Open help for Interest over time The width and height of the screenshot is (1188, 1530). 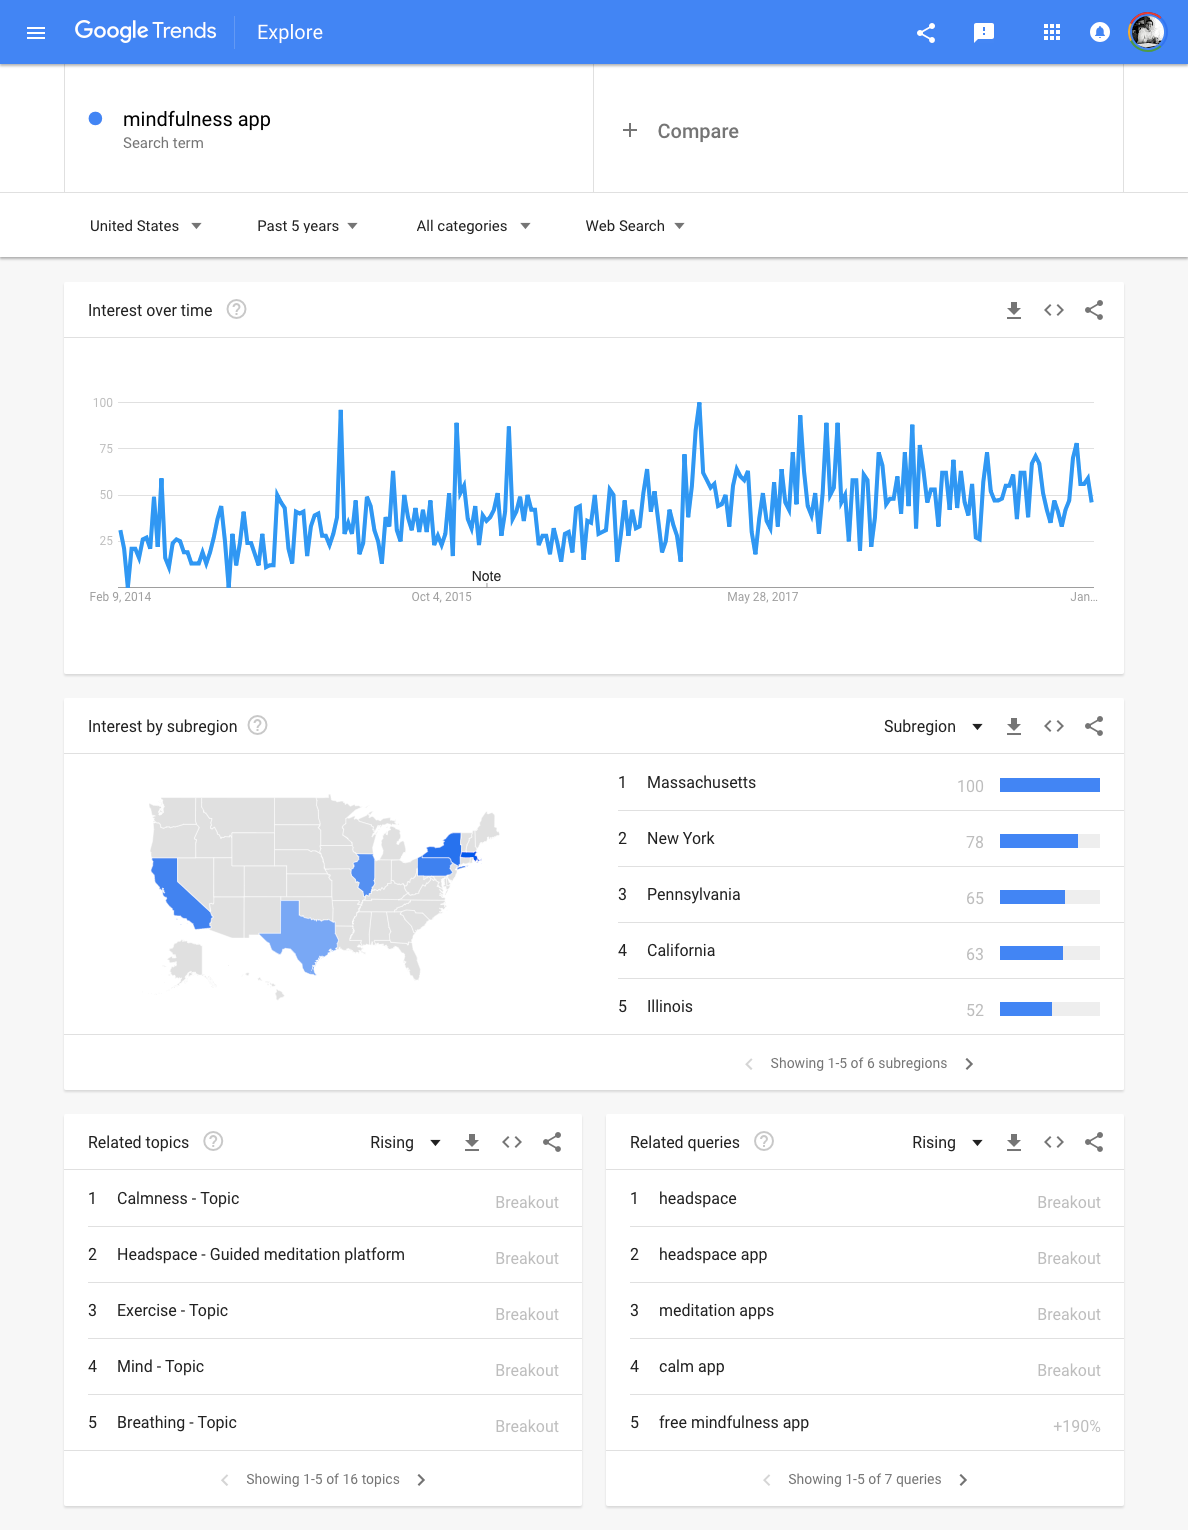pyautogui.click(x=236, y=309)
